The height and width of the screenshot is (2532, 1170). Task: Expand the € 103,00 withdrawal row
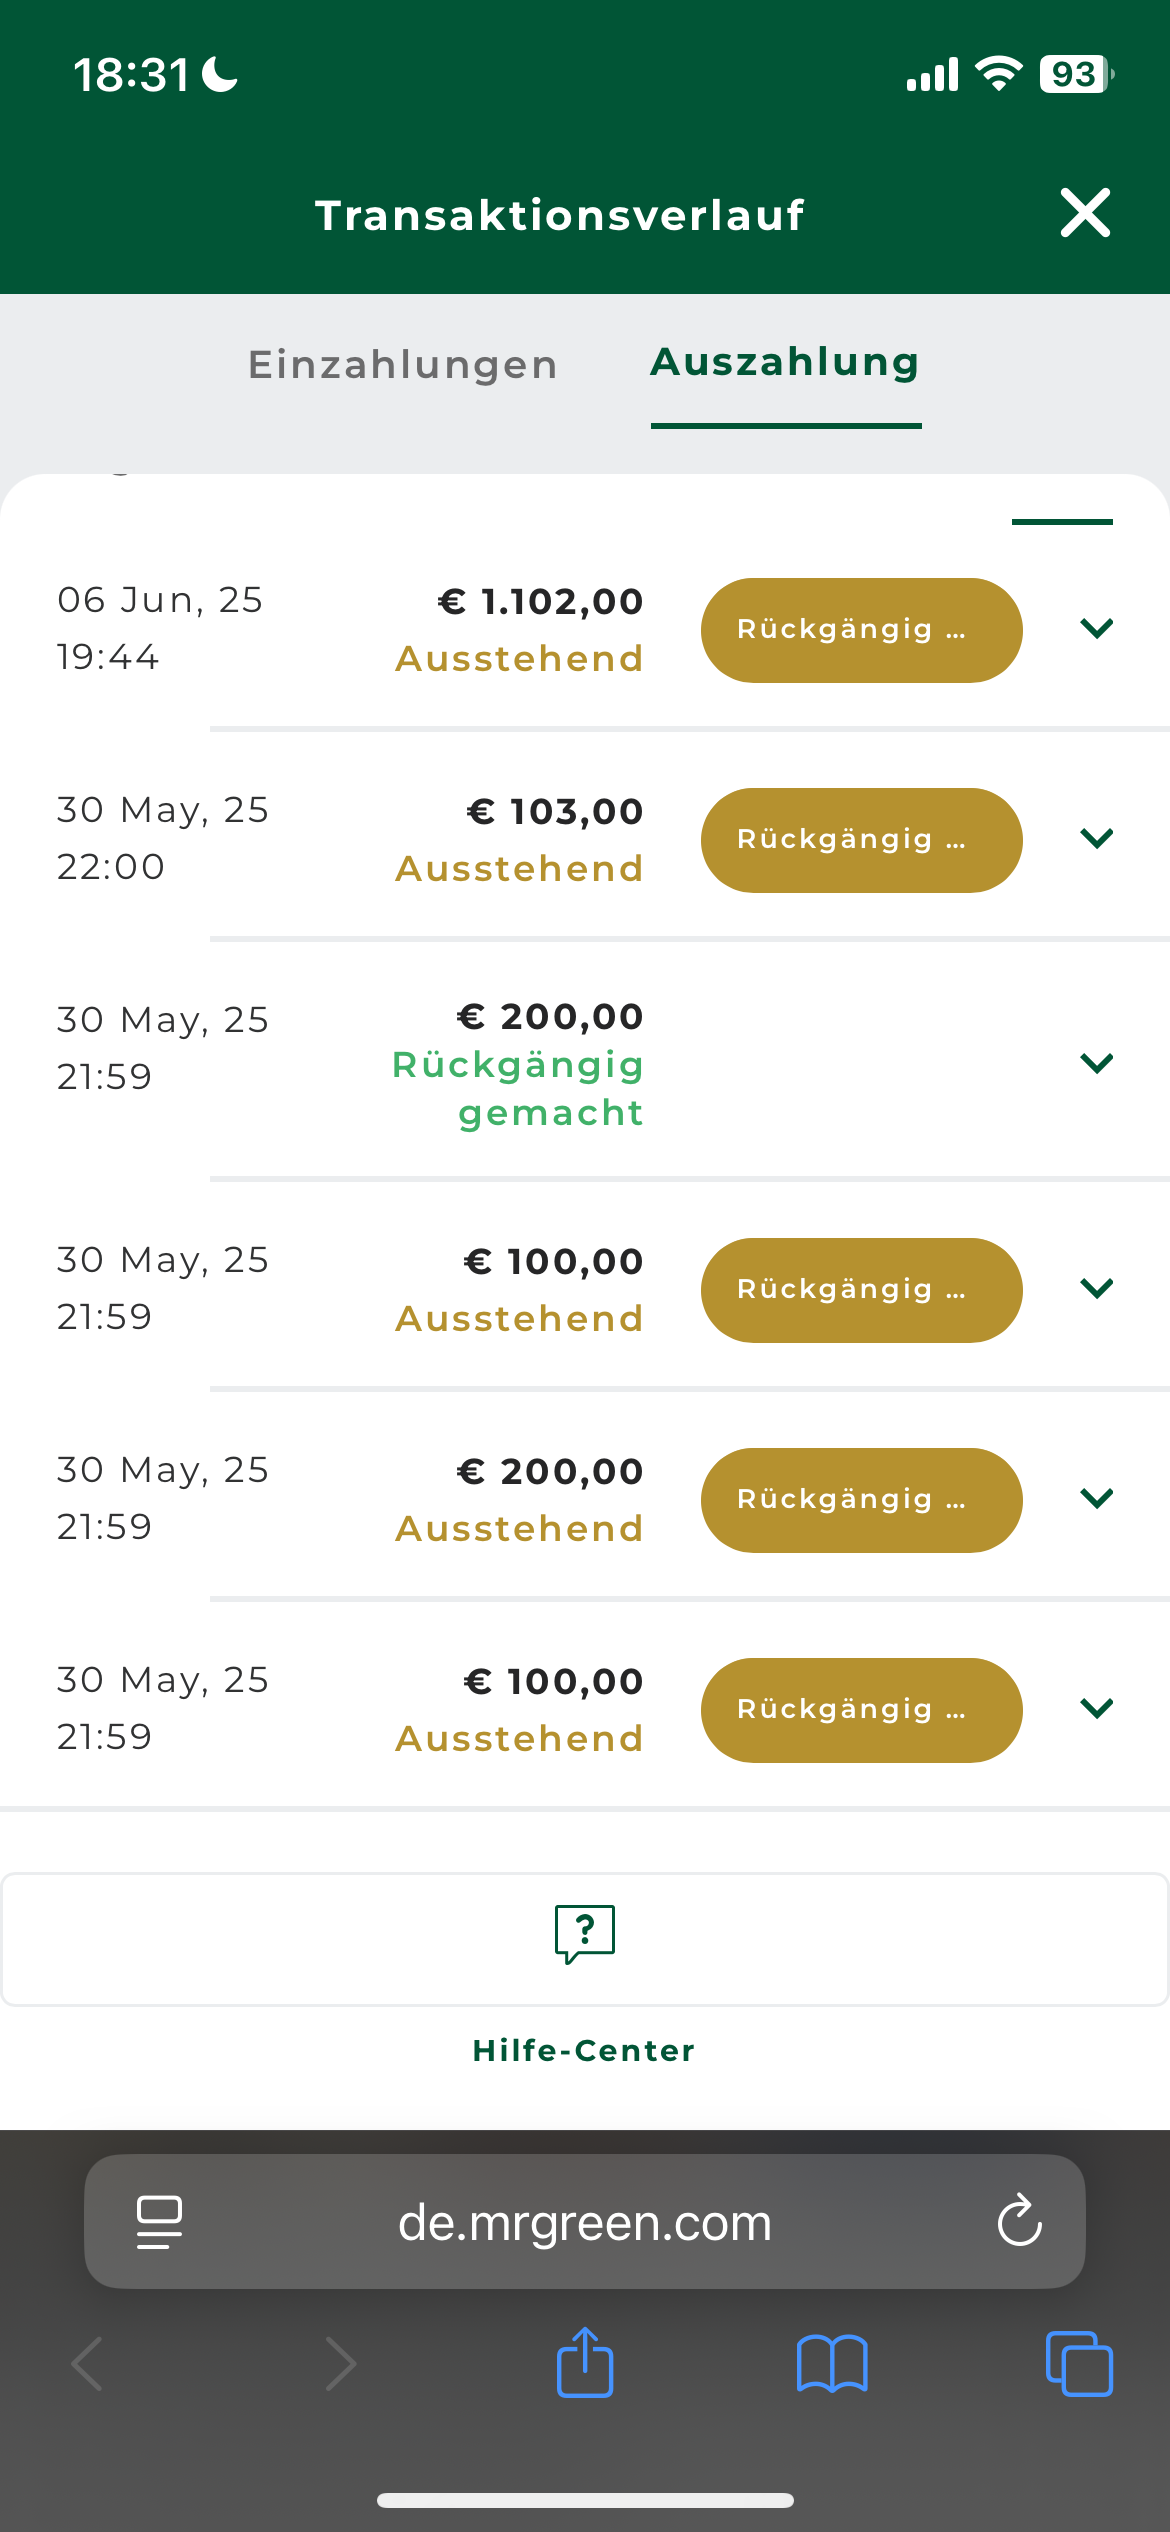tap(1097, 838)
